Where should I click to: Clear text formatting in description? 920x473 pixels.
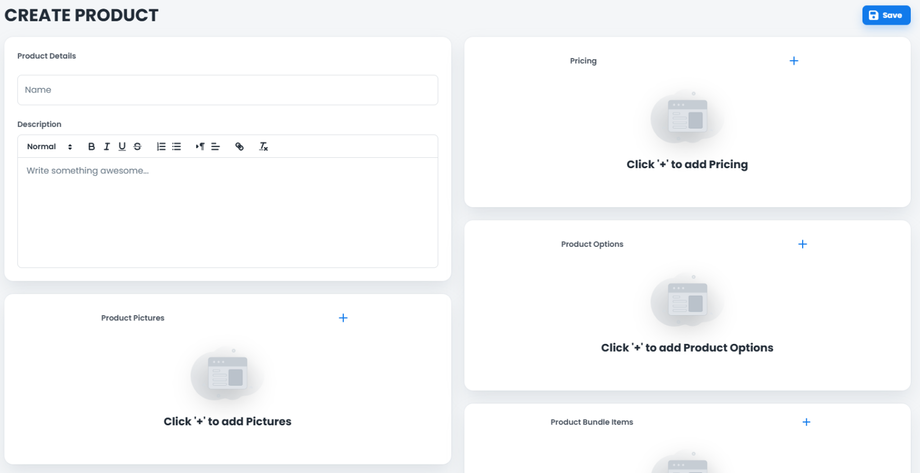263,147
